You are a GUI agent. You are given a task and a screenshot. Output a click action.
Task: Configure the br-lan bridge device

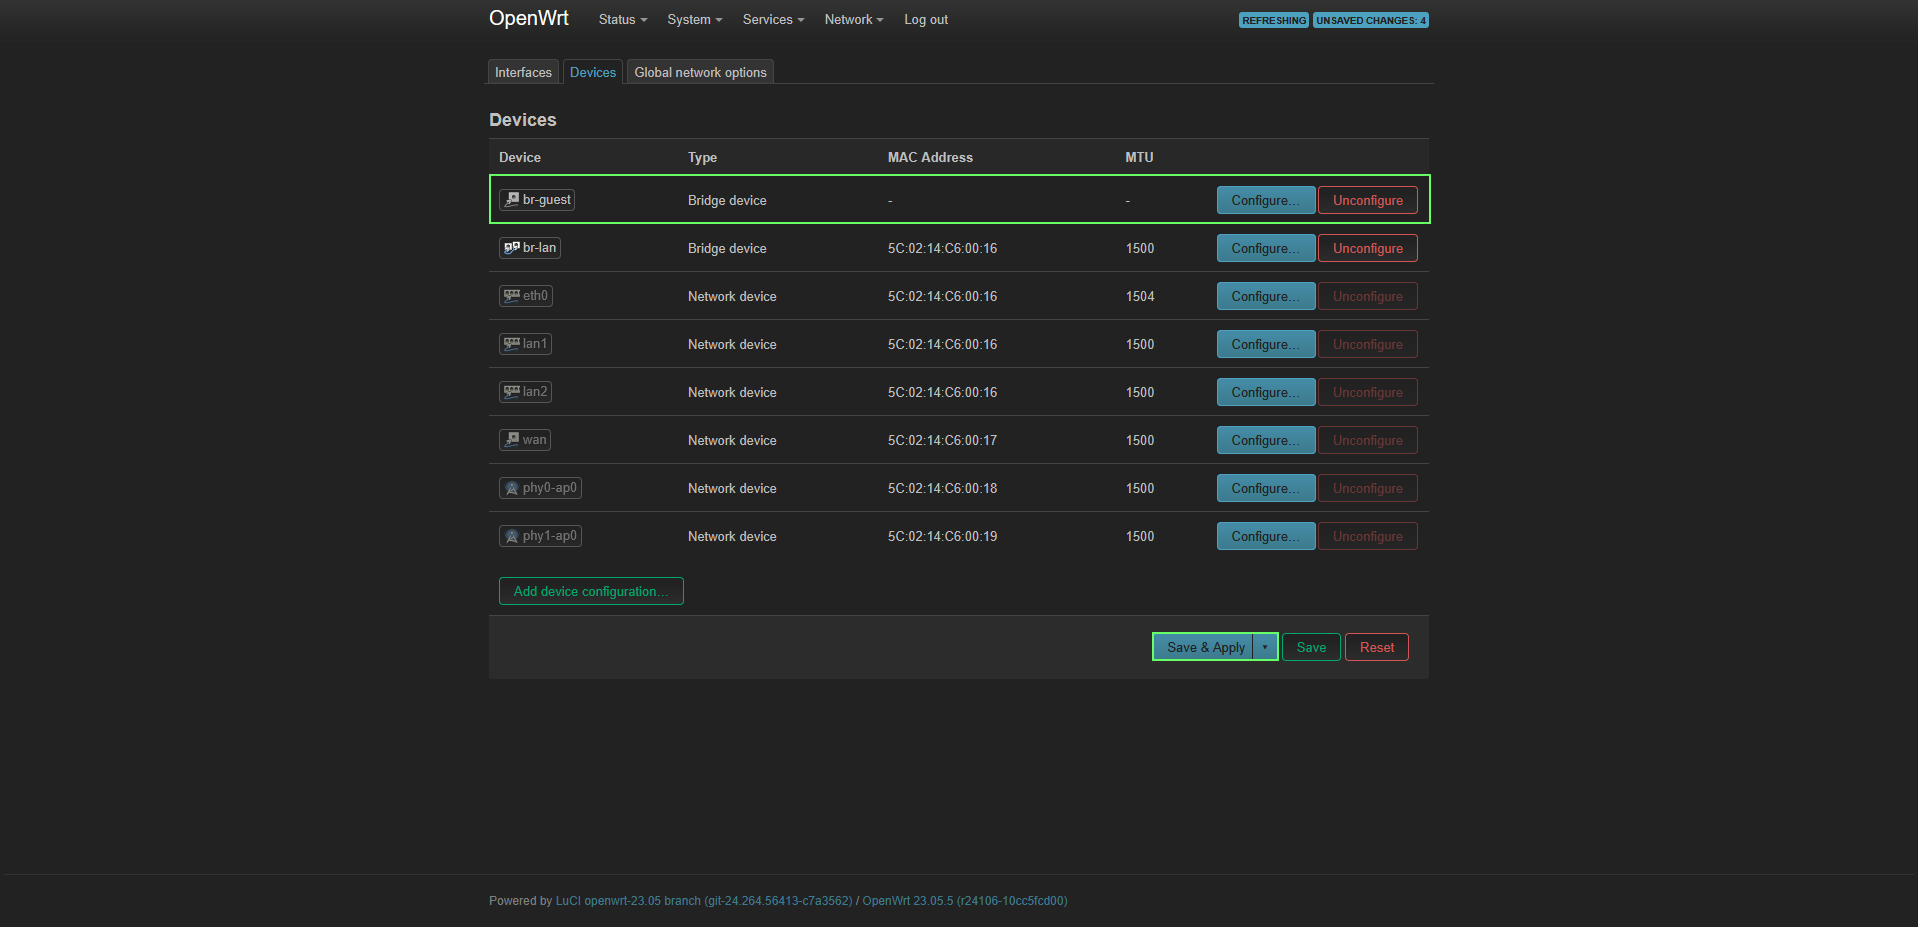click(1266, 248)
